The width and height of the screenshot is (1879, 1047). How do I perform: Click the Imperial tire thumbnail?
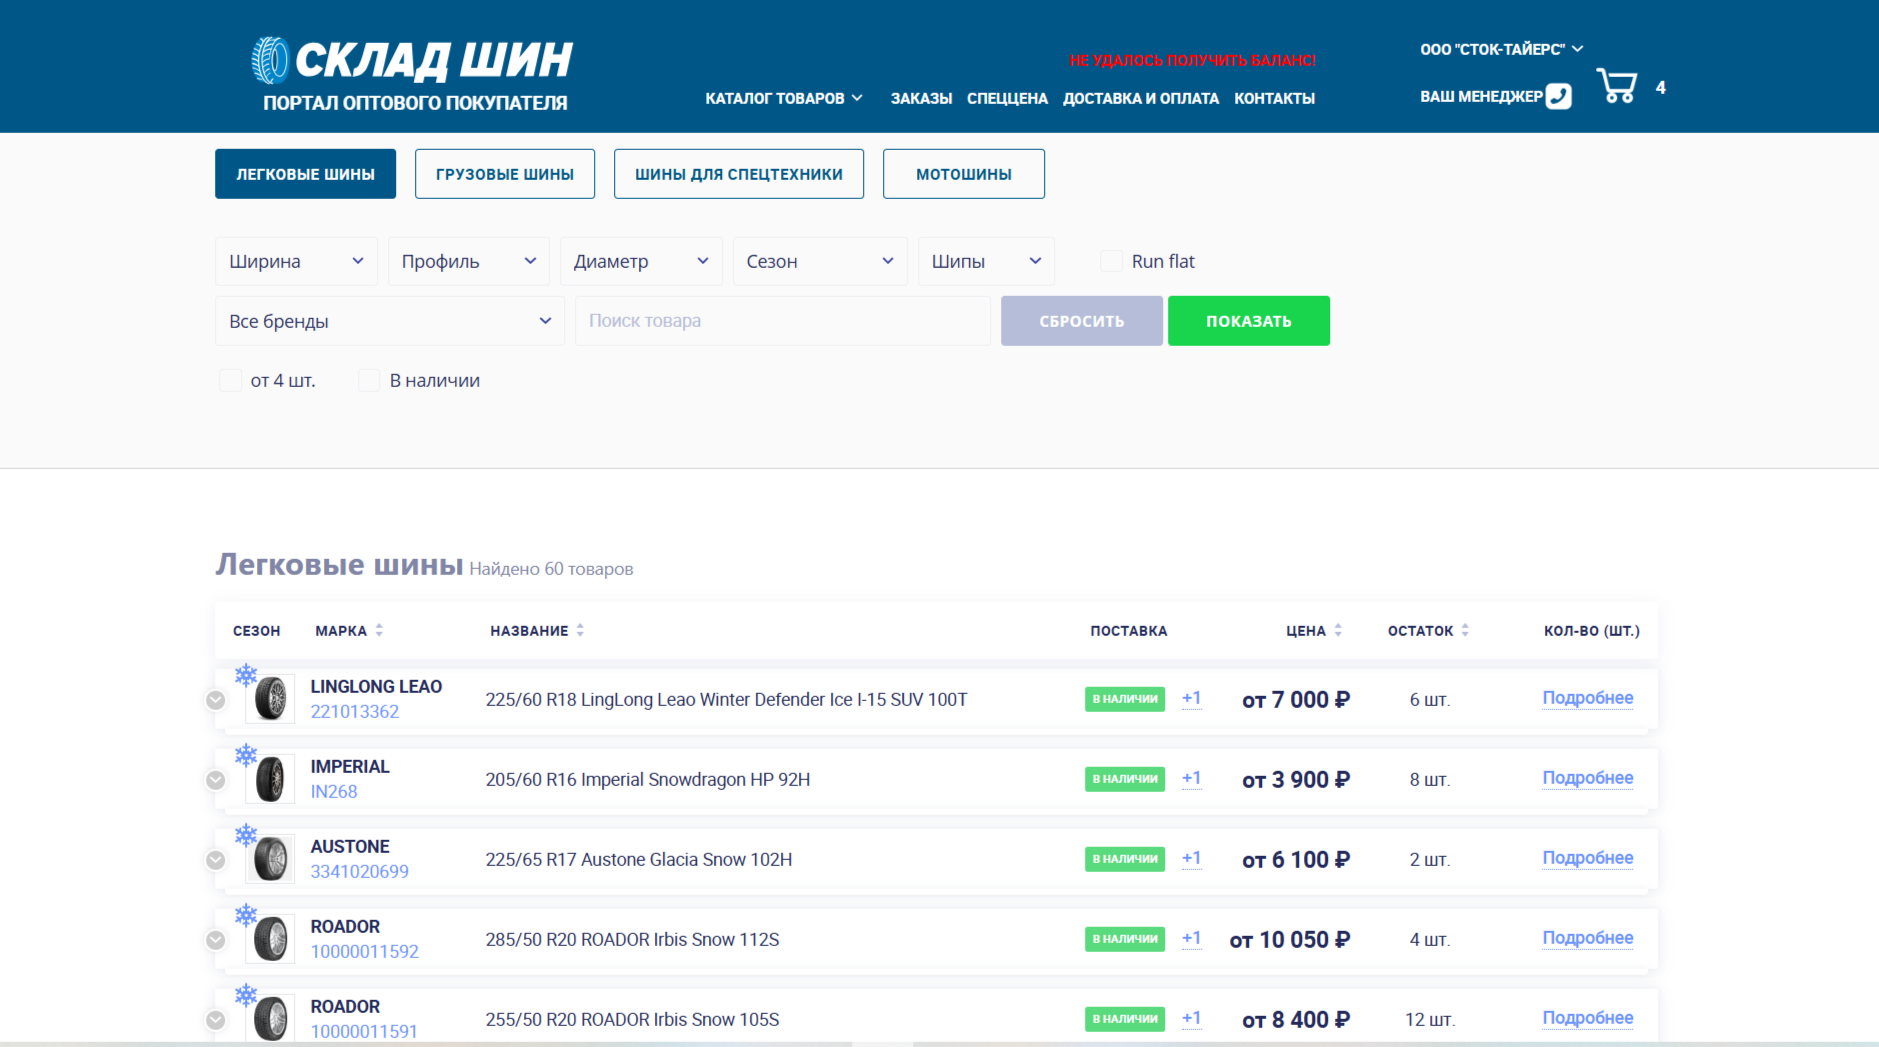point(270,779)
